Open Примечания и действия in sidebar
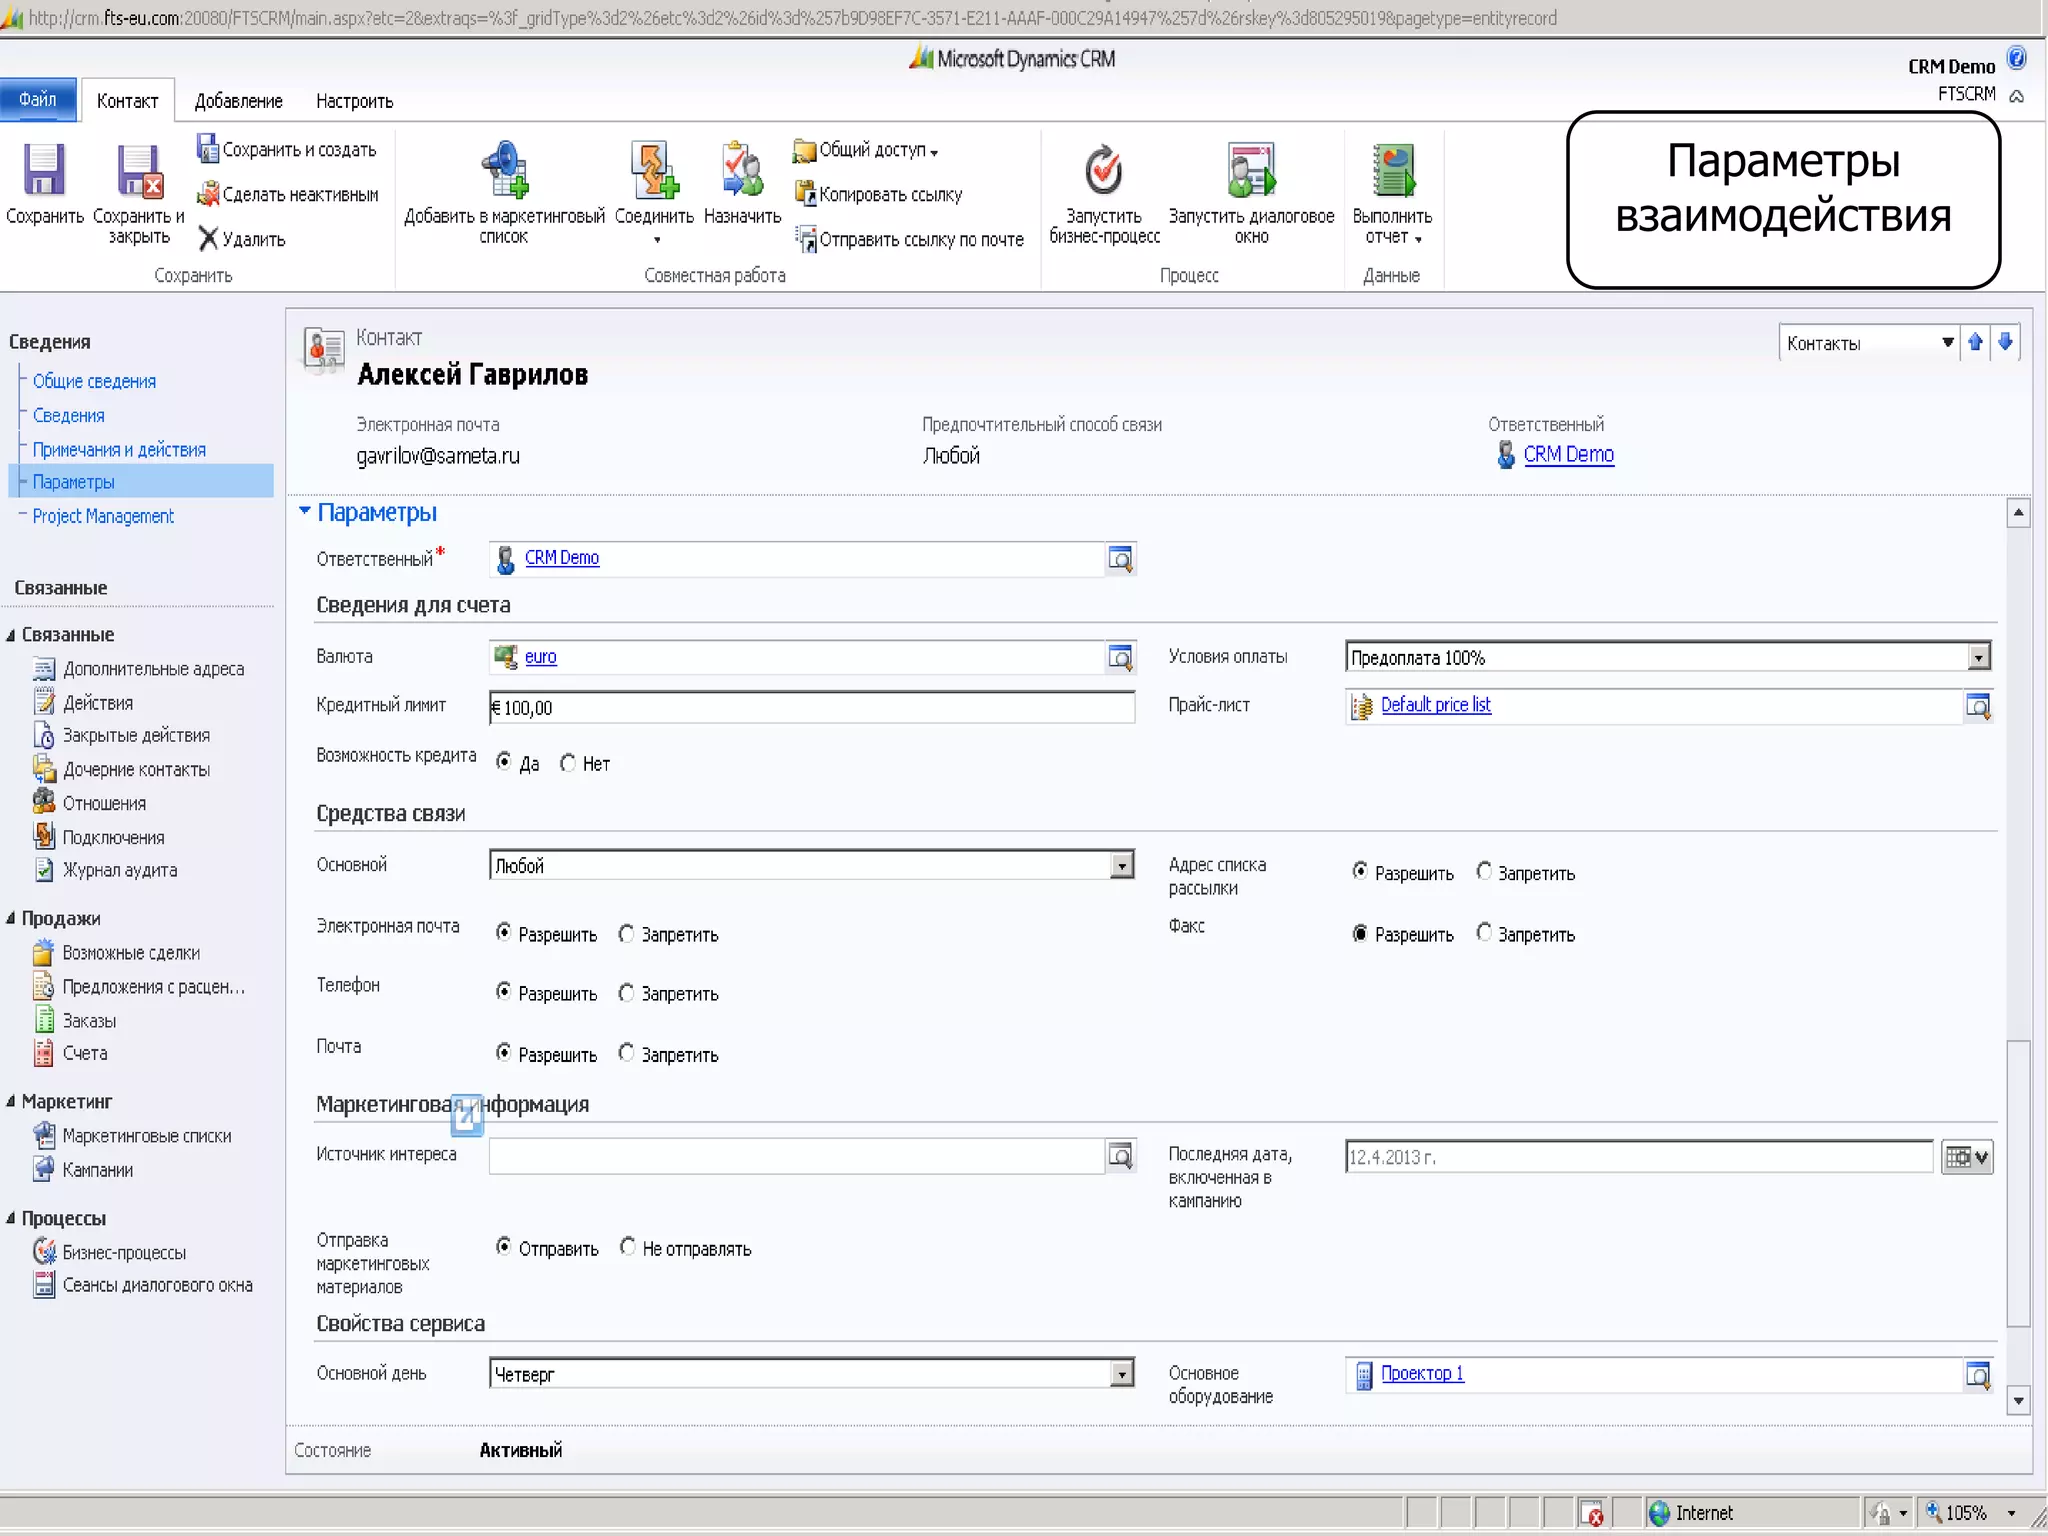2048x1536 pixels. point(118,450)
